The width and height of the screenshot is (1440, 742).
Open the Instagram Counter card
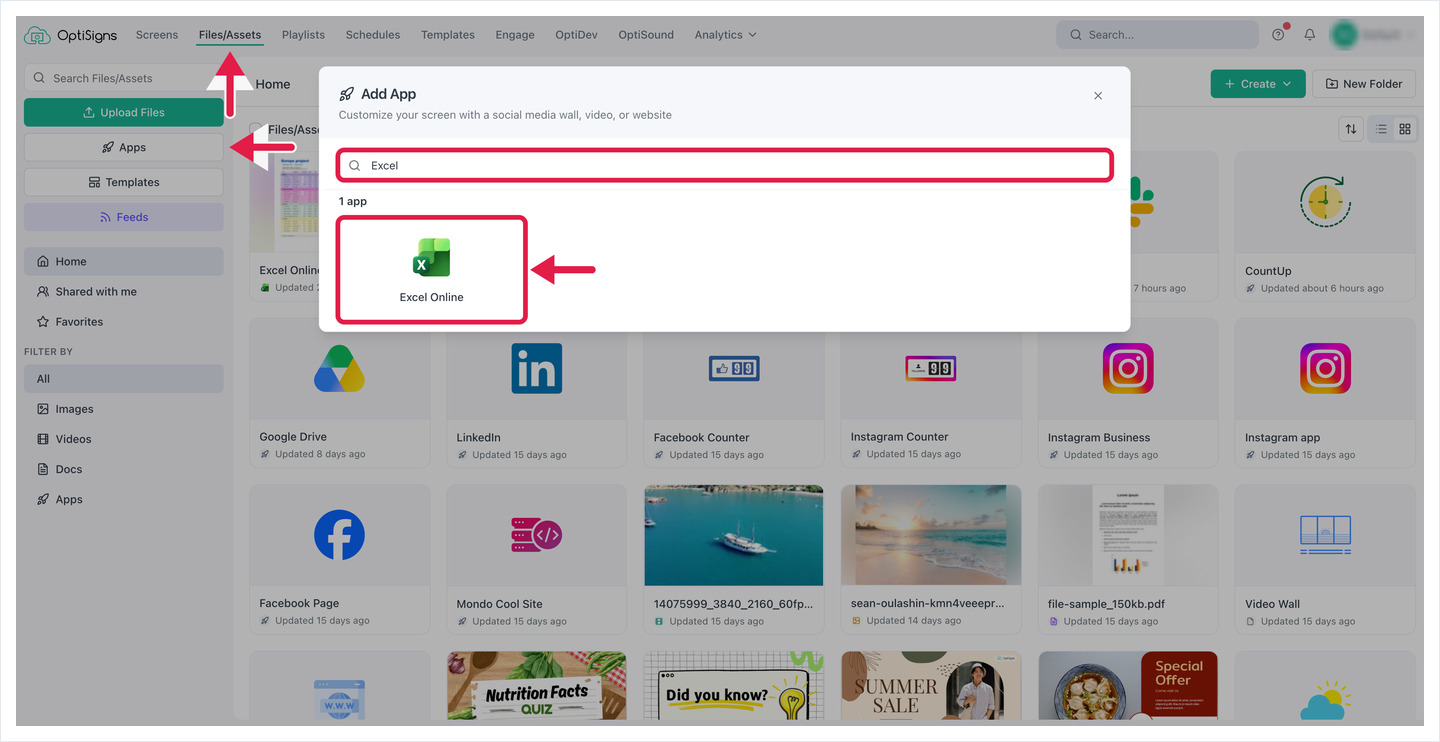[x=931, y=393]
